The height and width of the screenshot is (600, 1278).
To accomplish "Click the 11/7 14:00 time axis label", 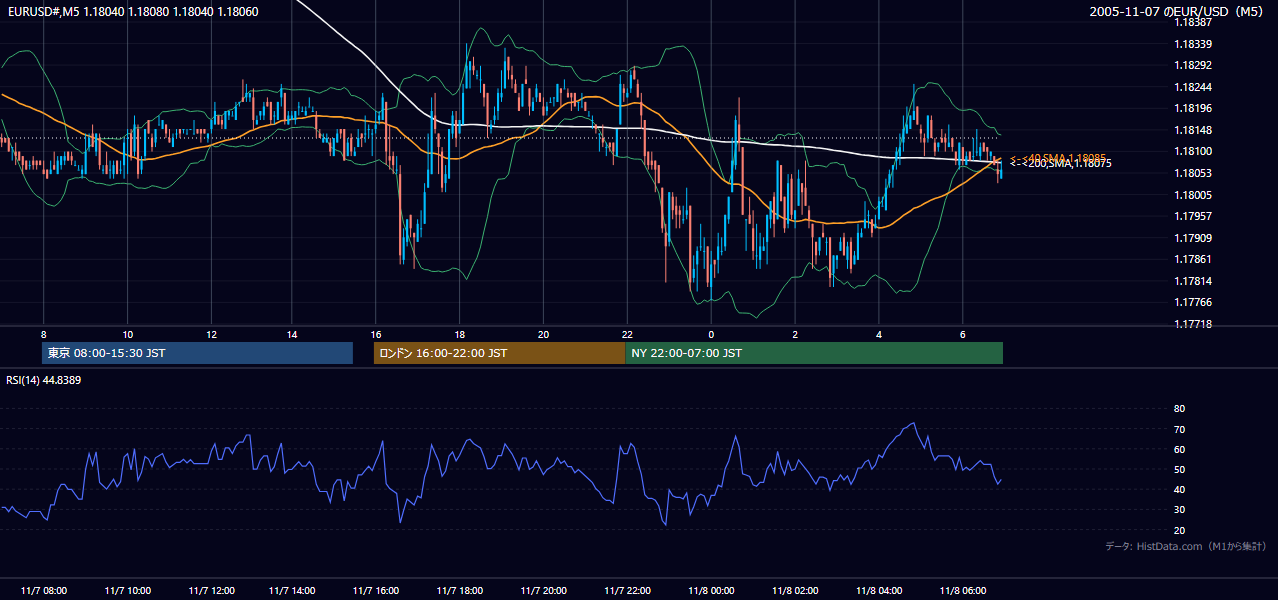I will click(294, 591).
